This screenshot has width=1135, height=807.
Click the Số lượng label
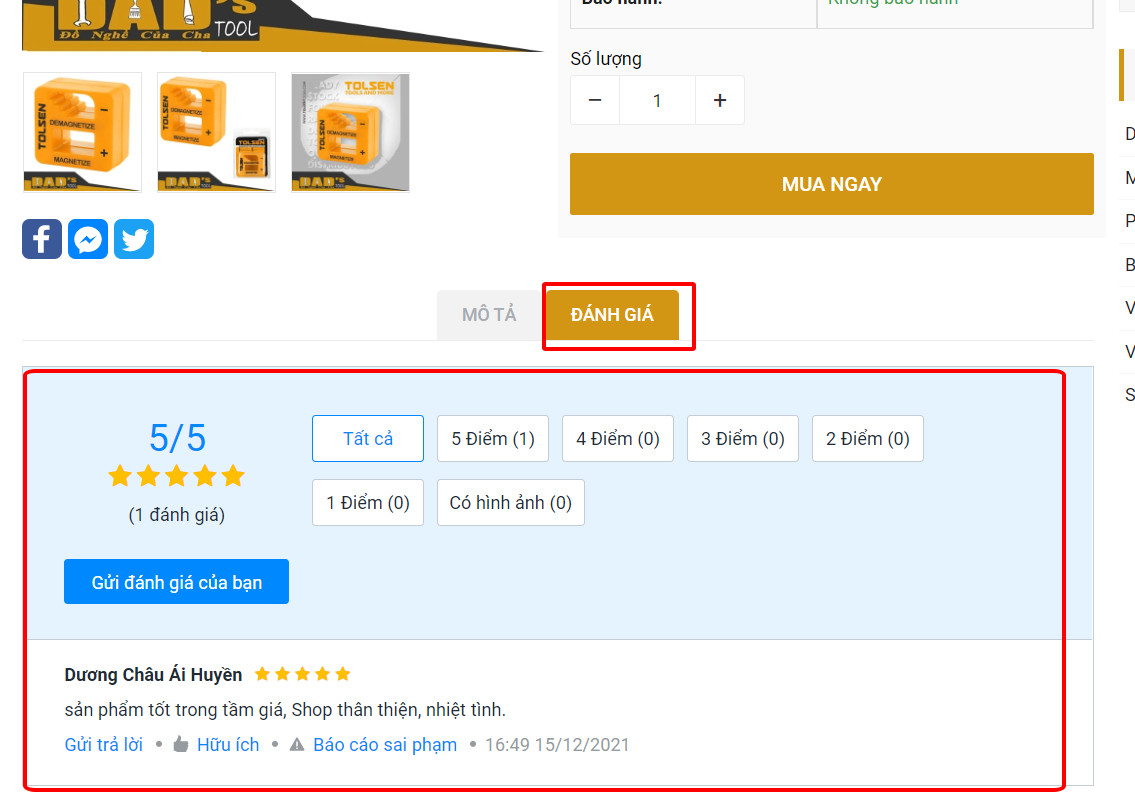click(x=606, y=59)
